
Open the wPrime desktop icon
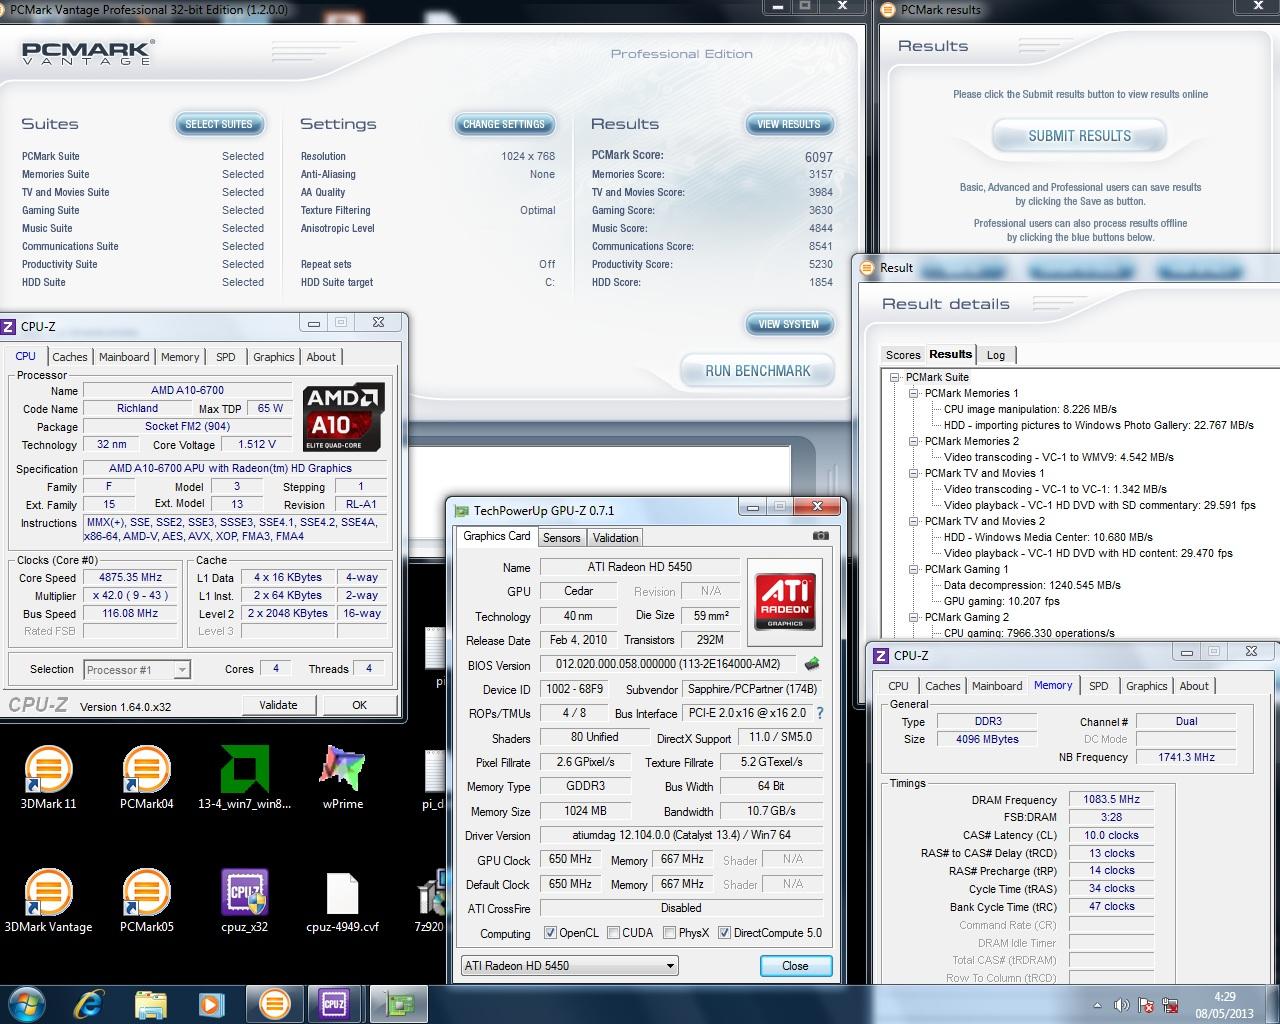click(x=342, y=777)
